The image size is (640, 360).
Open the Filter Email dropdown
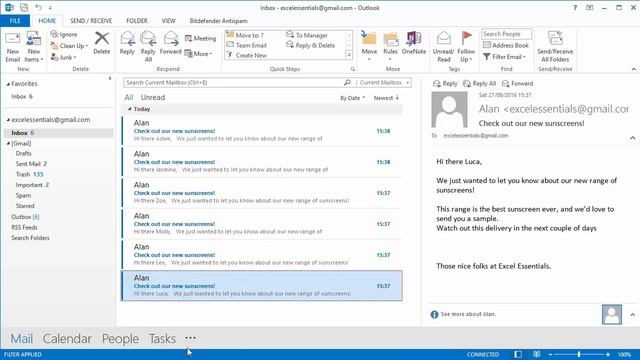504,57
